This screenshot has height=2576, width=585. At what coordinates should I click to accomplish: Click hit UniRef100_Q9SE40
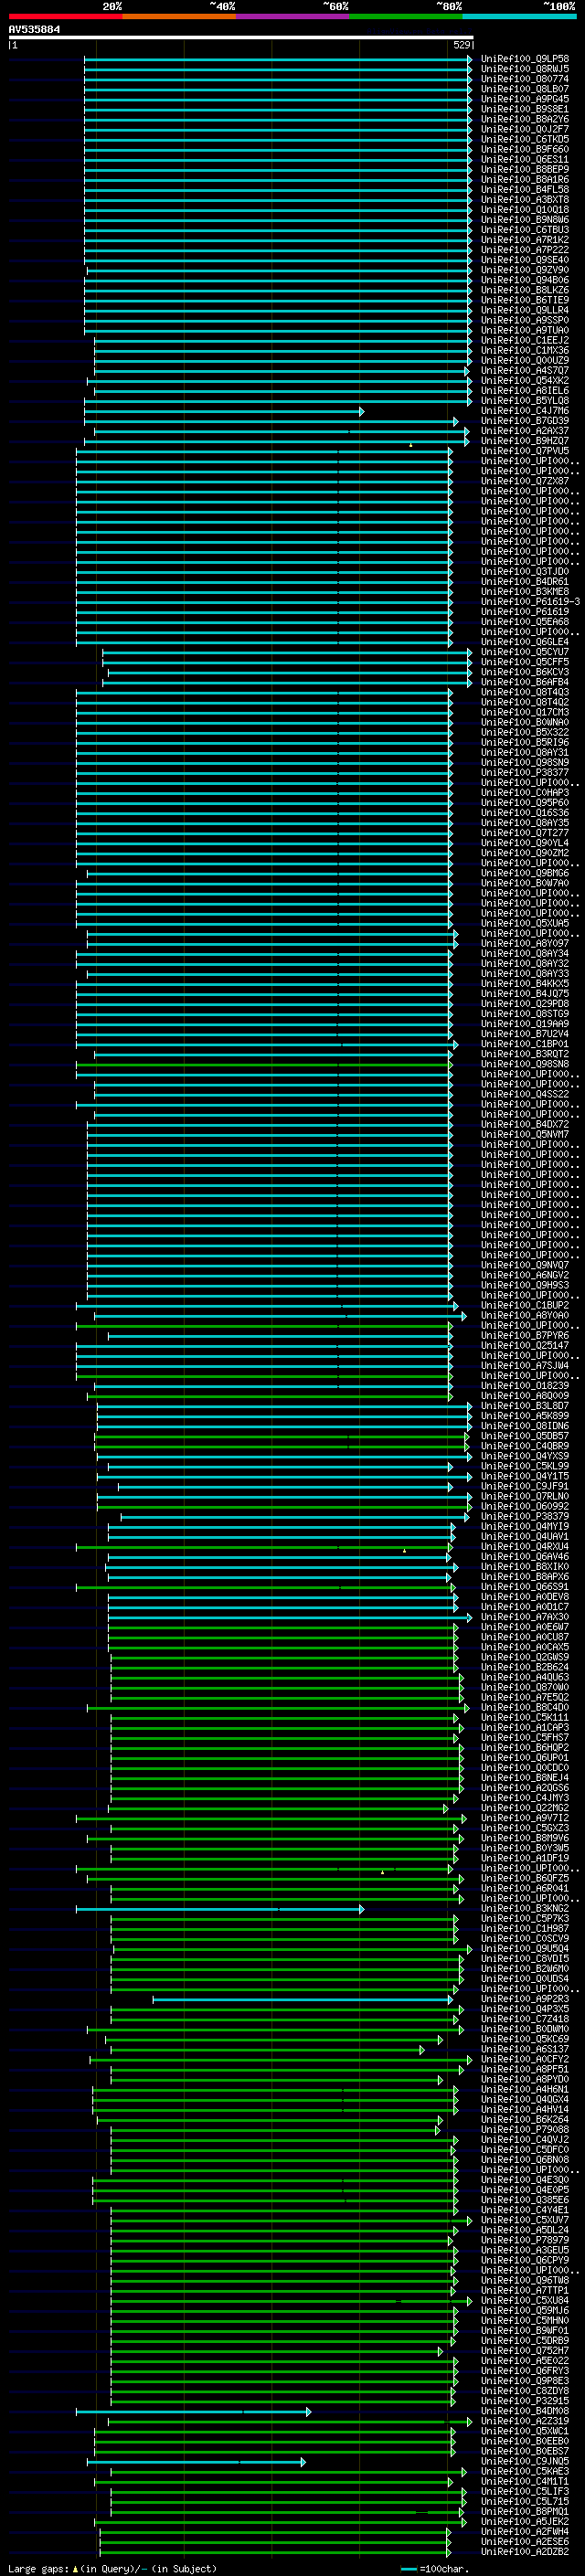coord(525,260)
